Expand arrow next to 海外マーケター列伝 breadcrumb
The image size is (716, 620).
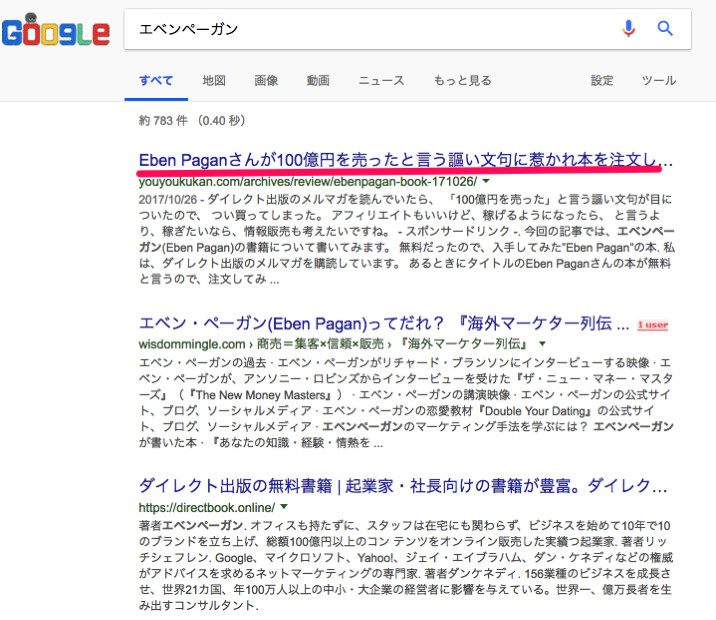[542, 343]
